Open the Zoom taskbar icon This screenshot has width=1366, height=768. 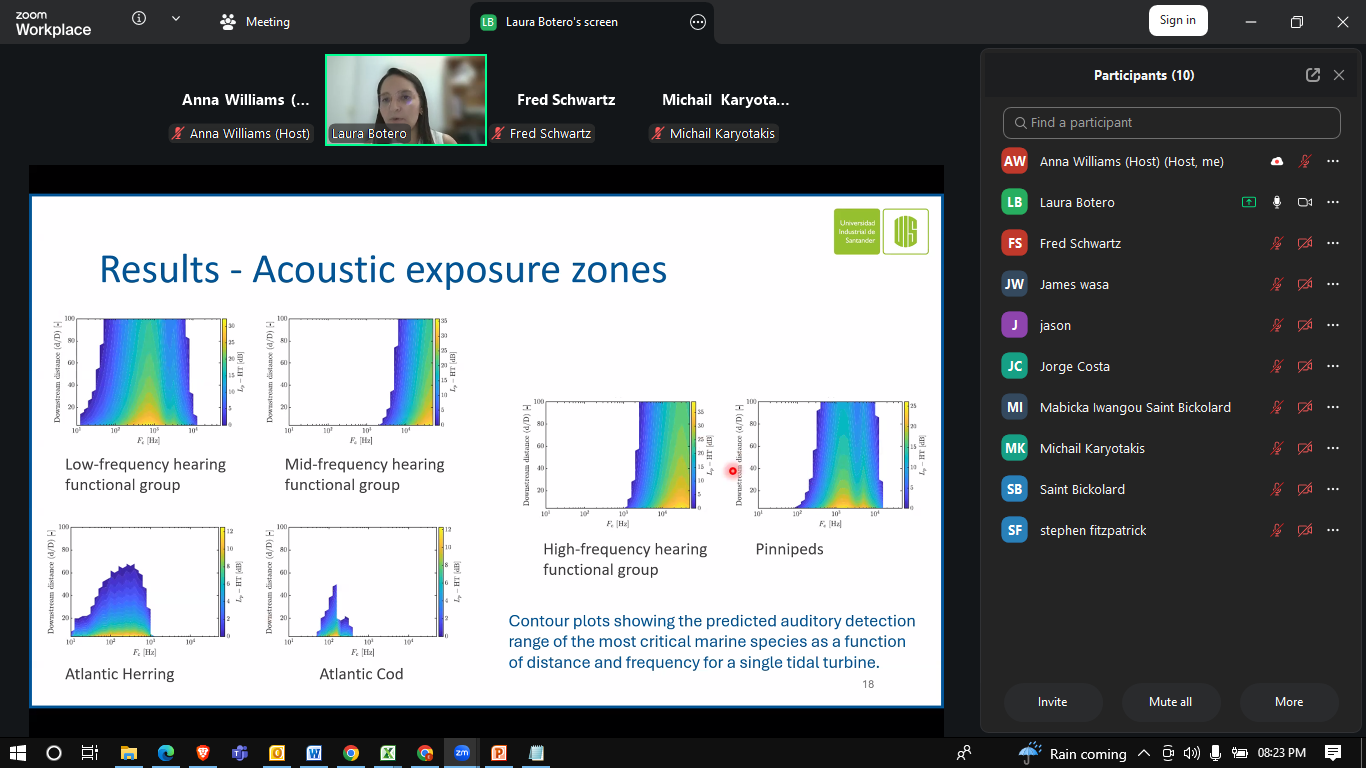[x=462, y=753]
